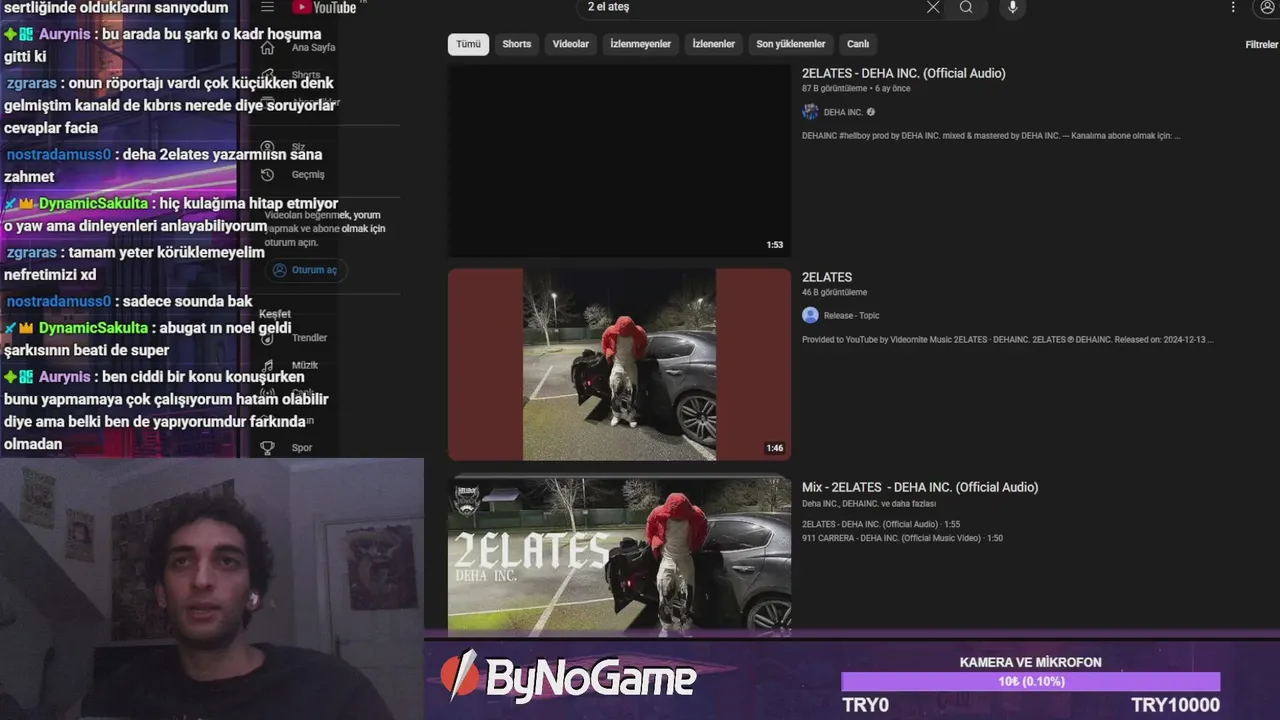Click Aurynis on 'bu arada bu şarkı' message
The image size is (1280, 720).
click(65, 34)
